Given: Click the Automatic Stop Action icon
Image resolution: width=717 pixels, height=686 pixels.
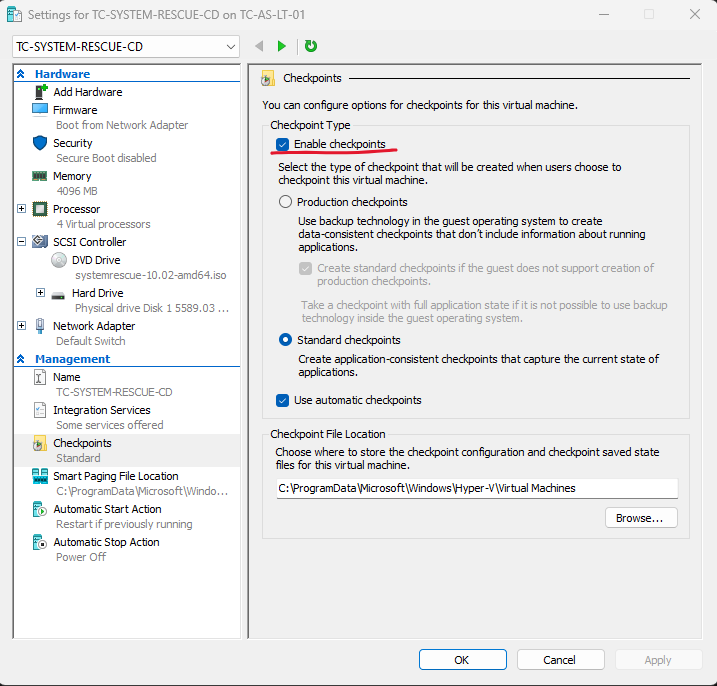Looking at the screenshot, I should pos(40,542).
